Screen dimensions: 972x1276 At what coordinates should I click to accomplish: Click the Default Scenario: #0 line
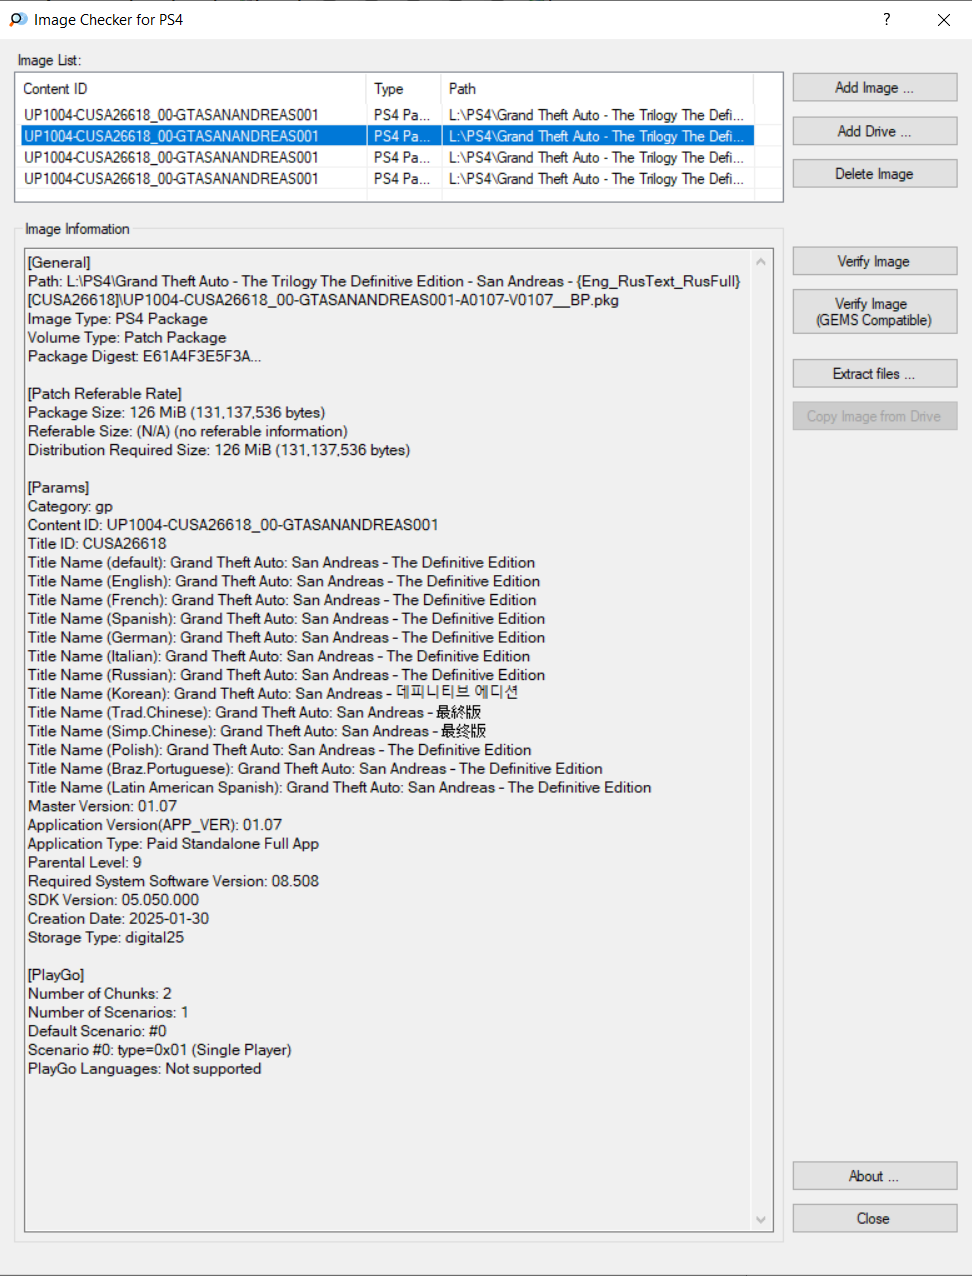coord(97,1031)
